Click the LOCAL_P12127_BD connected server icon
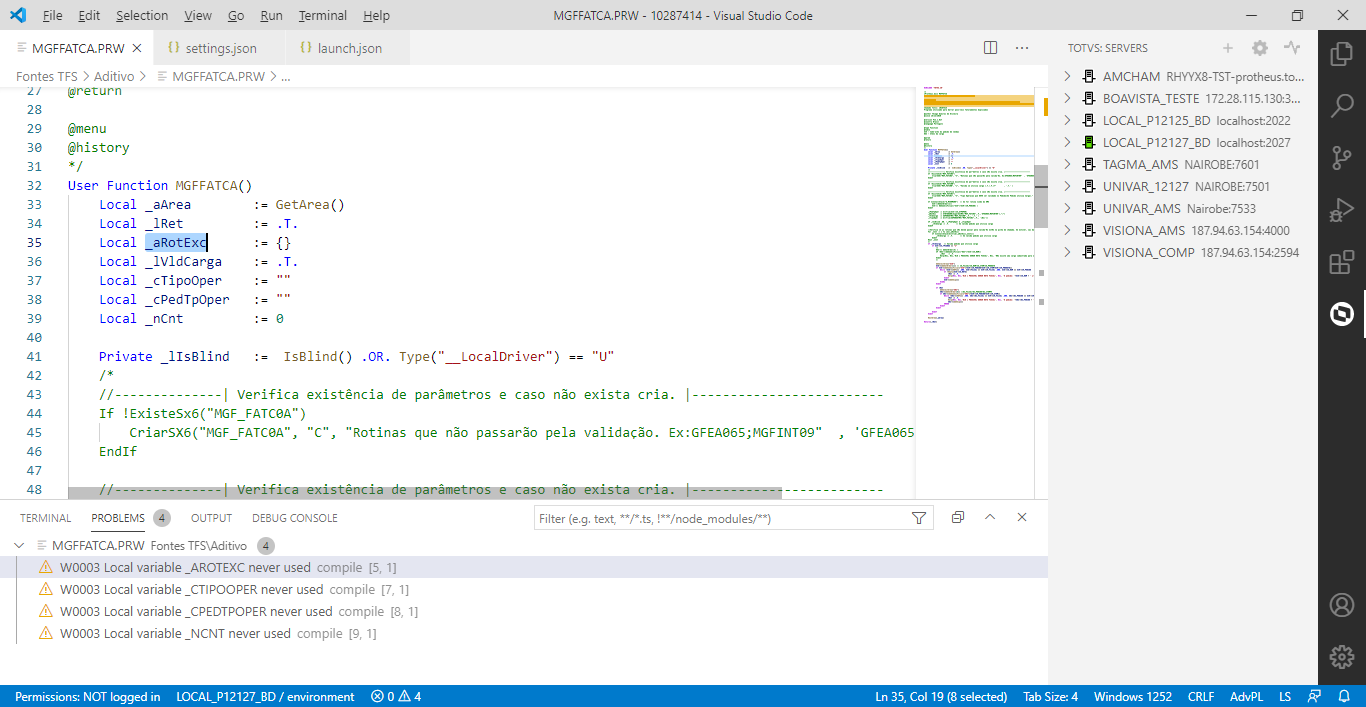Viewport: 1366px width, 707px height. tap(1090, 143)
